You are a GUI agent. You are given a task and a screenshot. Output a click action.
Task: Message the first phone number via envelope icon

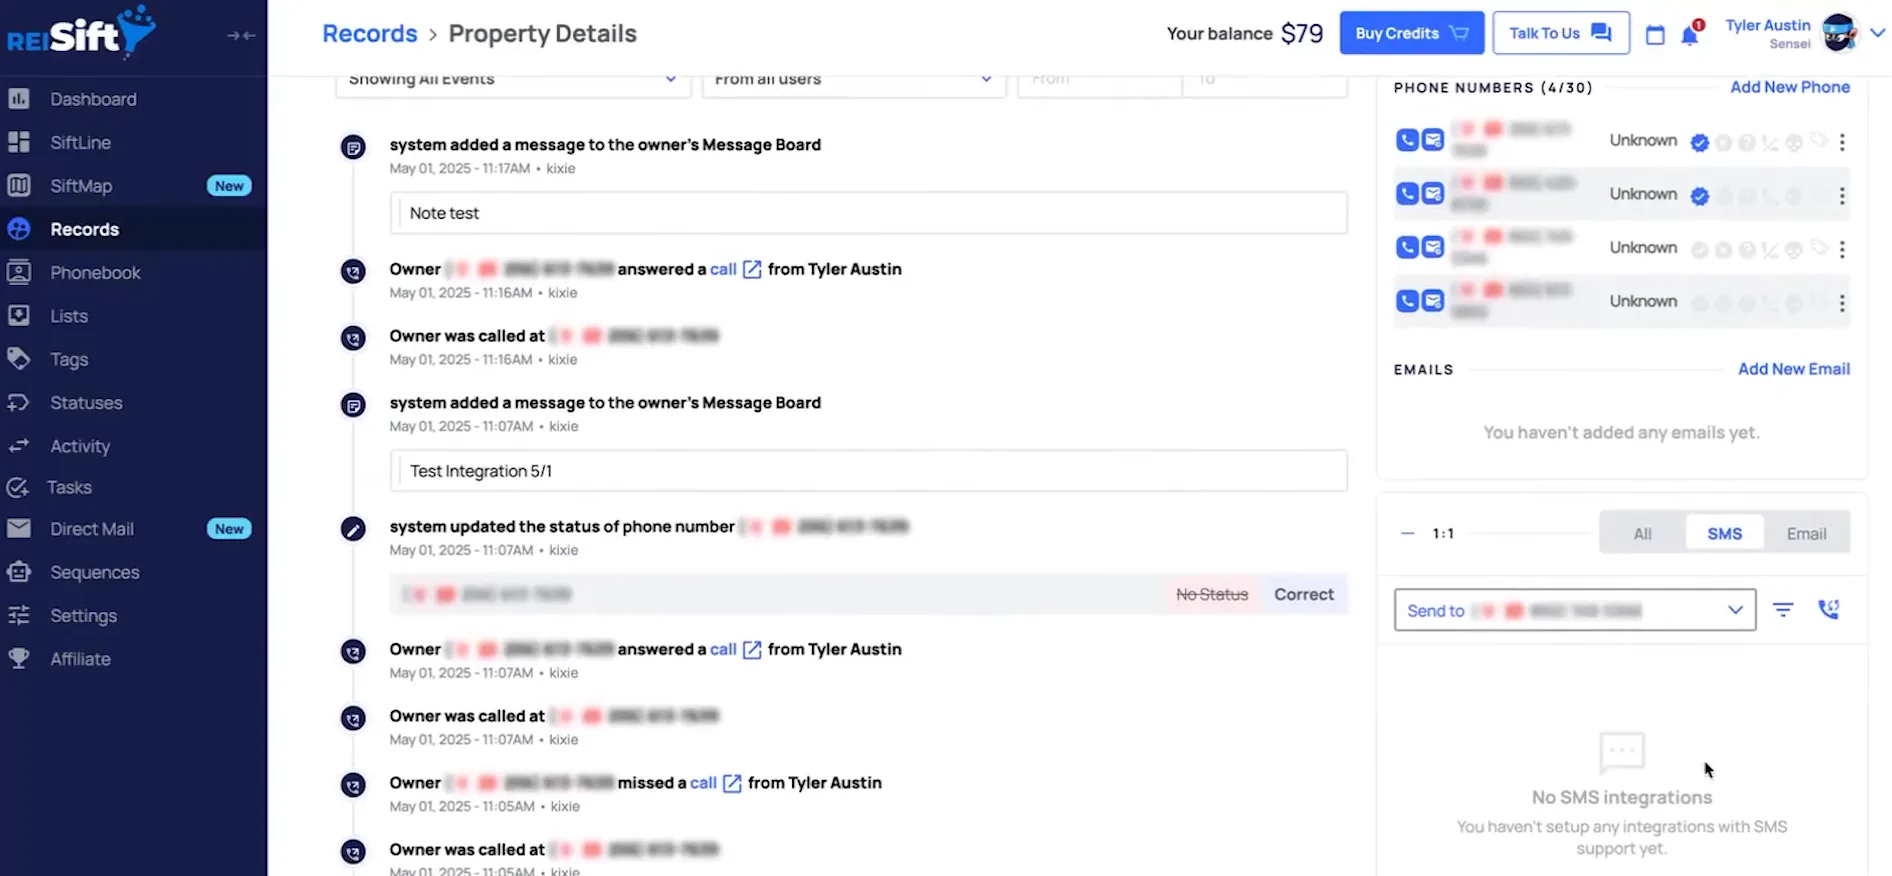[x=1433, y=140]
